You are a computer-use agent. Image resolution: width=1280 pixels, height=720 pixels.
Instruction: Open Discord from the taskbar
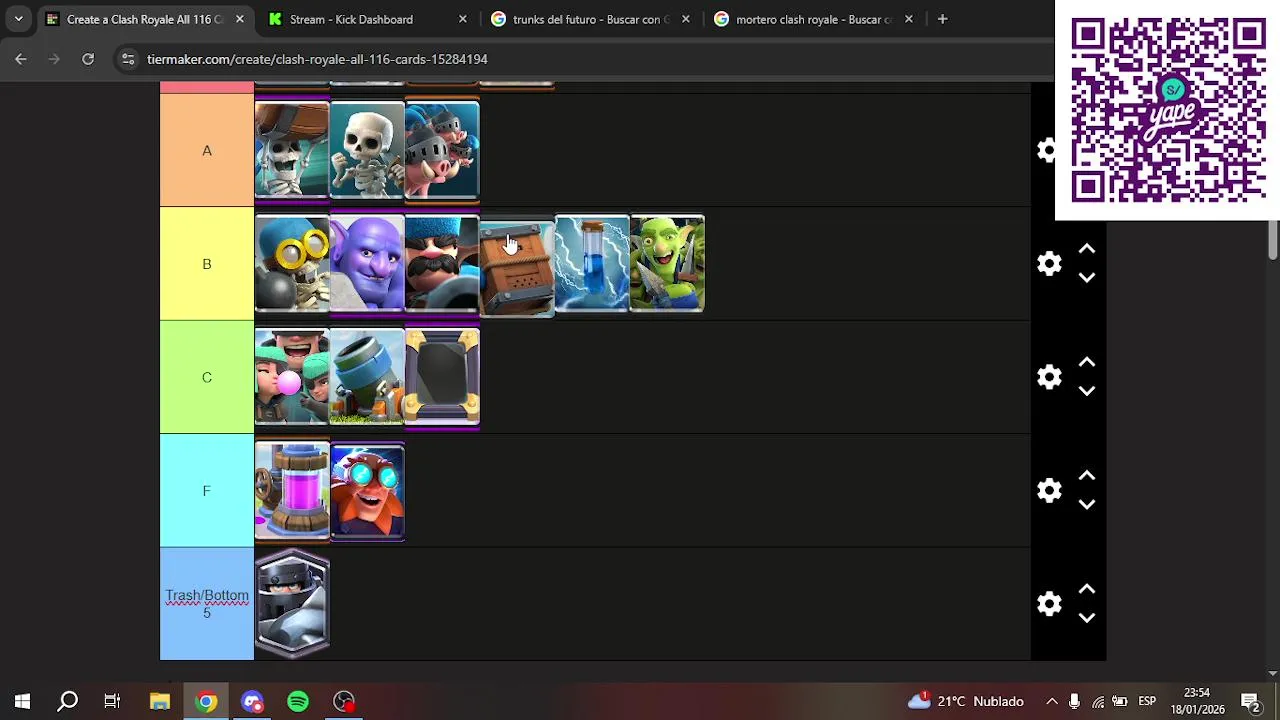252,701
